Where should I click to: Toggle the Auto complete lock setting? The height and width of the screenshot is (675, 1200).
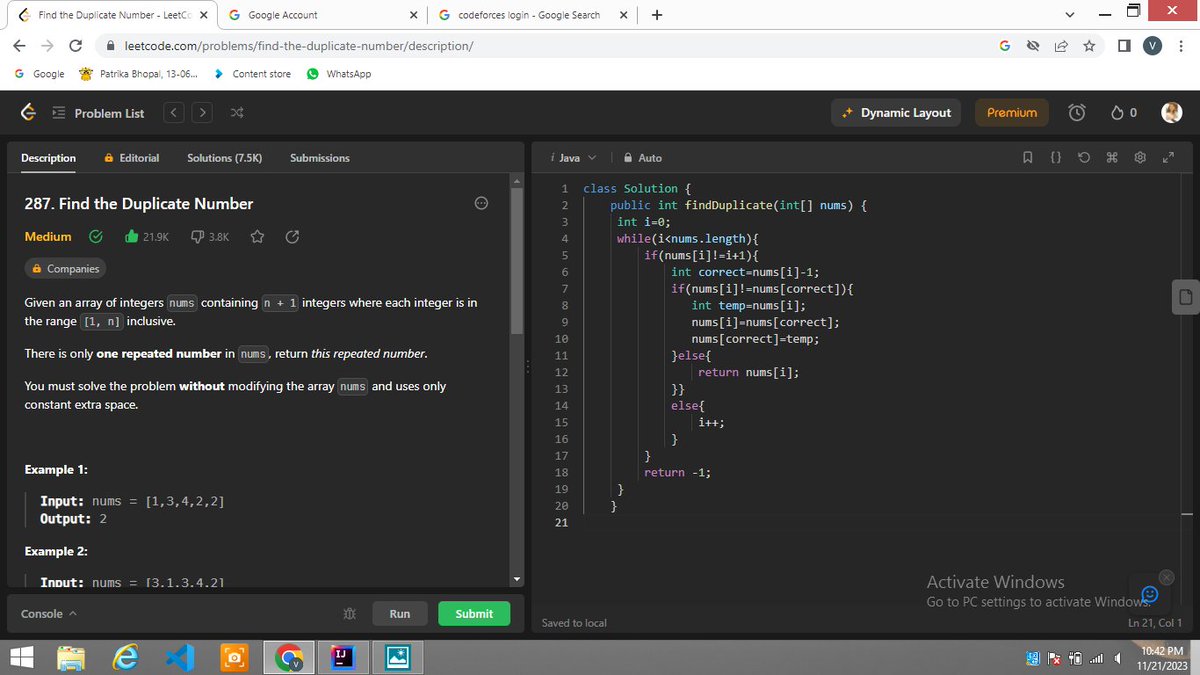(642, 158)
